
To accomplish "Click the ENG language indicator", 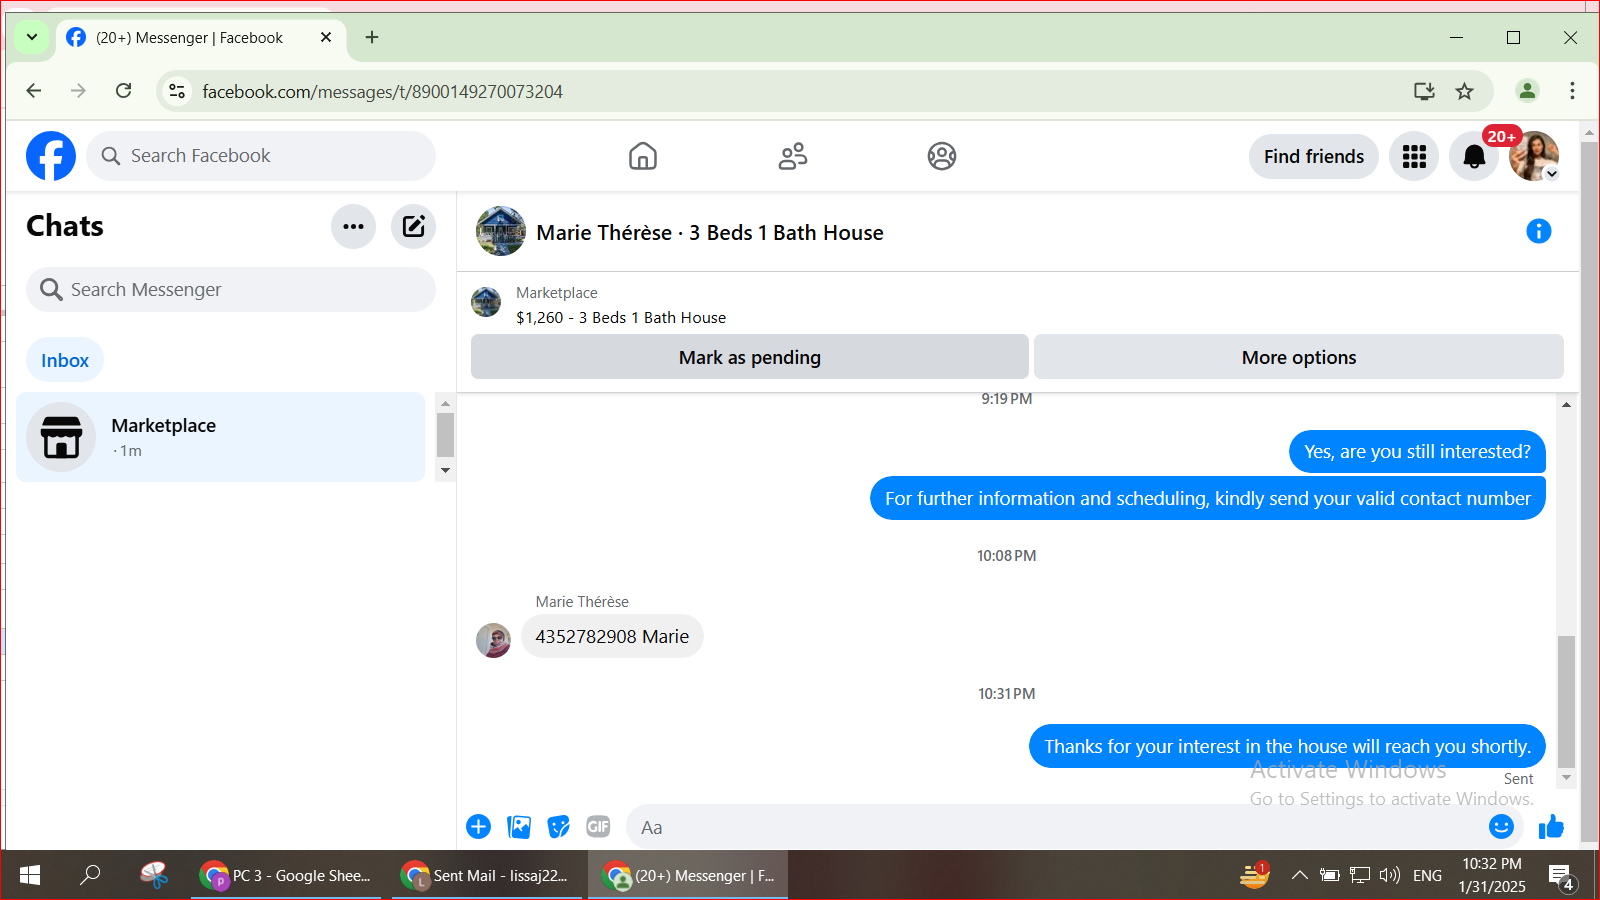I will point(1427,875).
